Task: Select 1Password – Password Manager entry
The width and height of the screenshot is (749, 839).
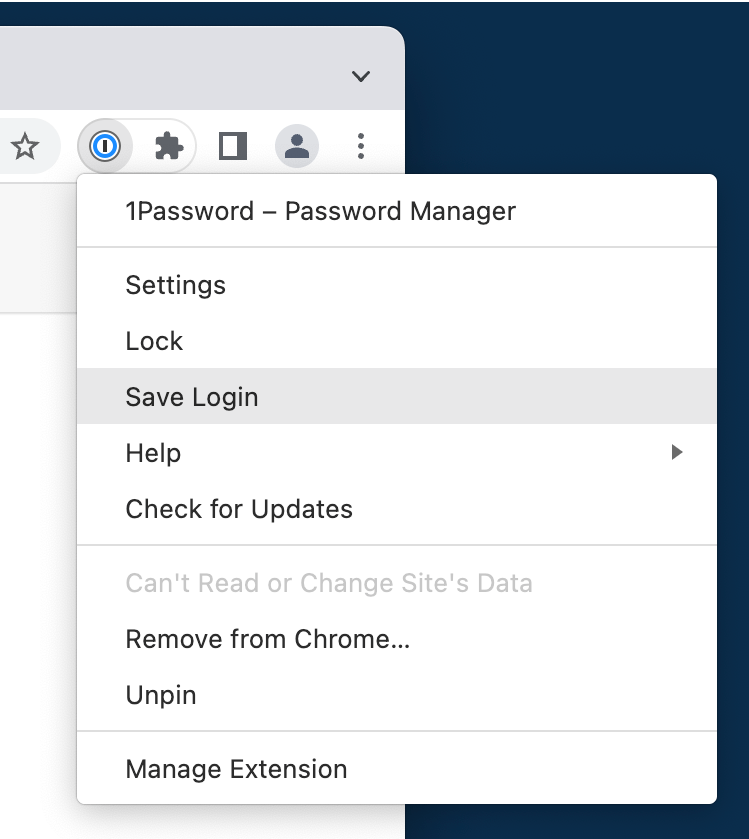Action: [396, 211]
